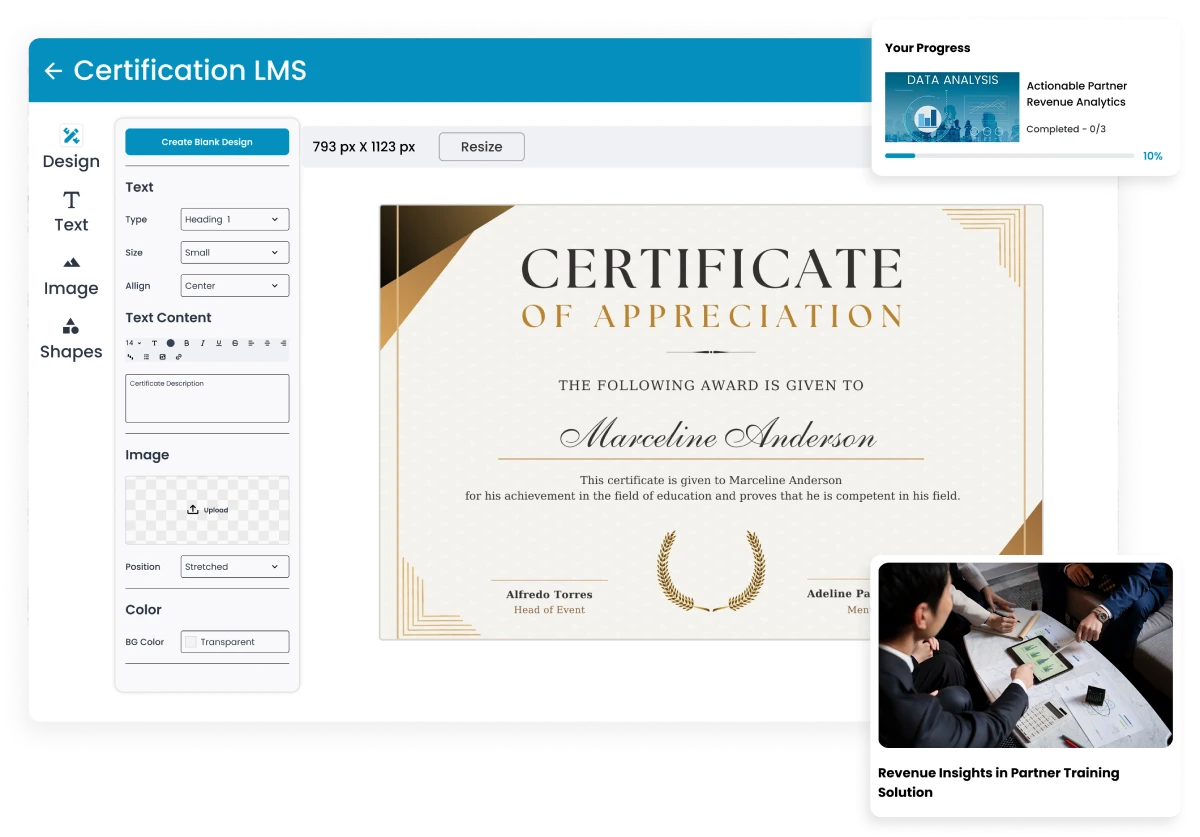
Task: Click inside the Certificate Description text box
Action: point(206,398)
